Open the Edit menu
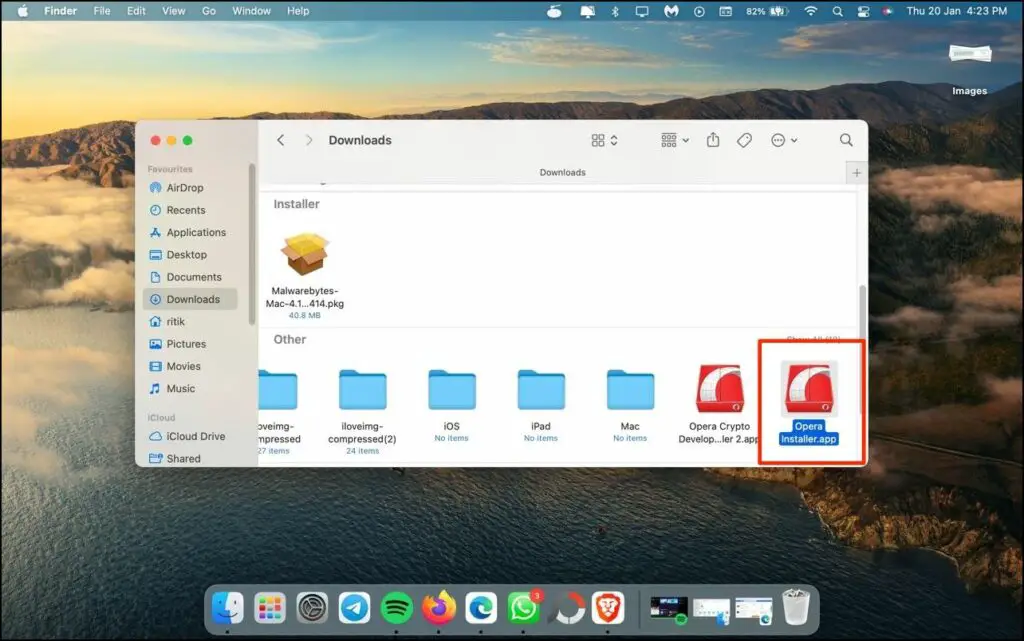The width and height of the screenshot is (1024, 641). coord(136,11)
